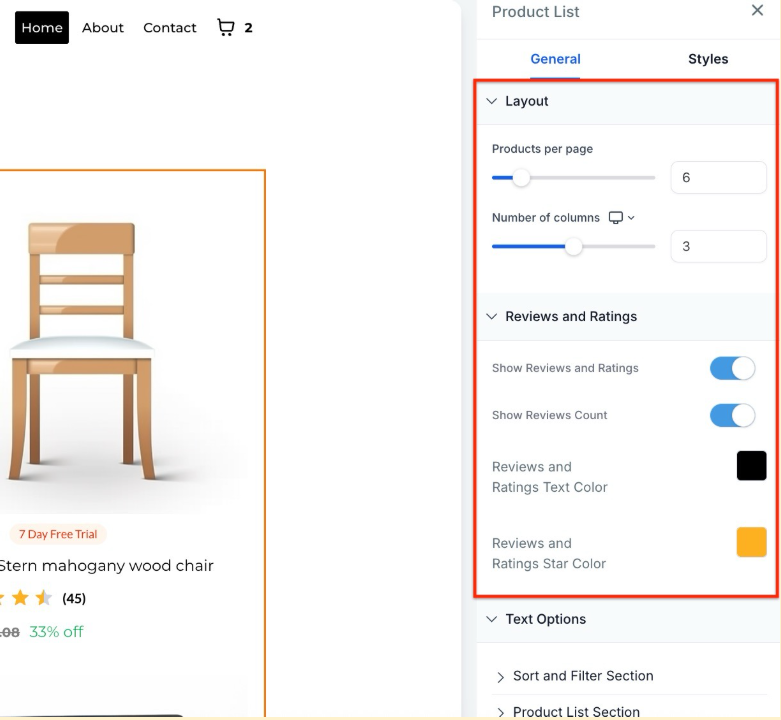Click the Products per page slider handle
The width and height of the screenshot is (781, 720).
521,178
